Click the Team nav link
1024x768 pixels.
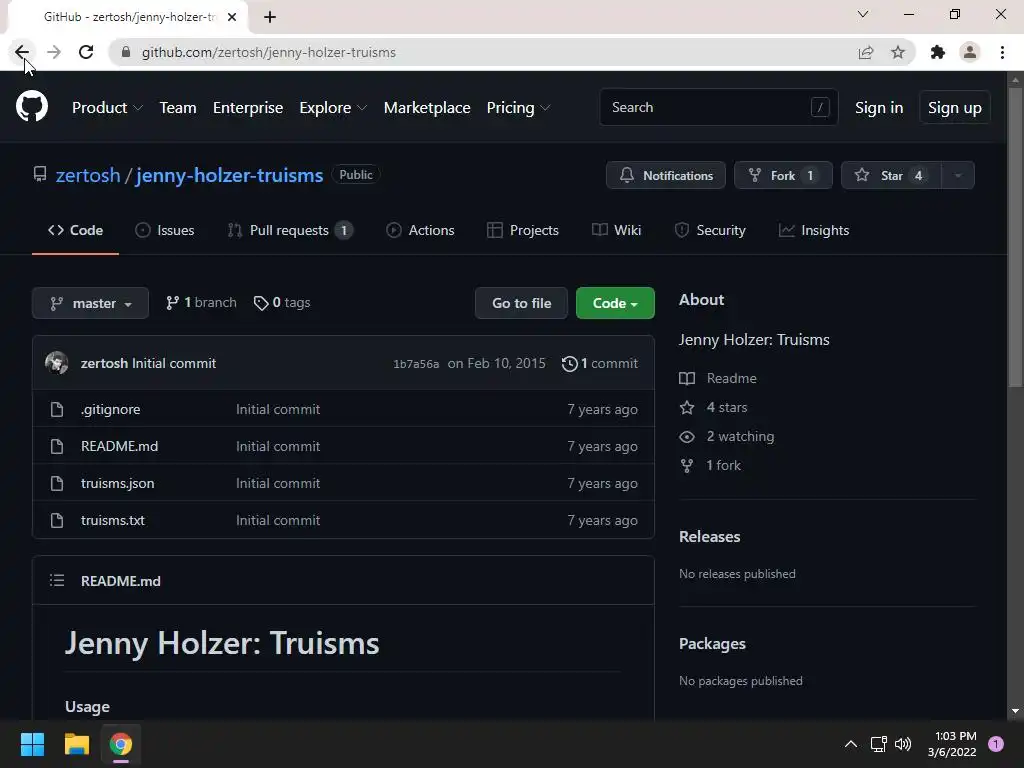click(x=178, y=108)
